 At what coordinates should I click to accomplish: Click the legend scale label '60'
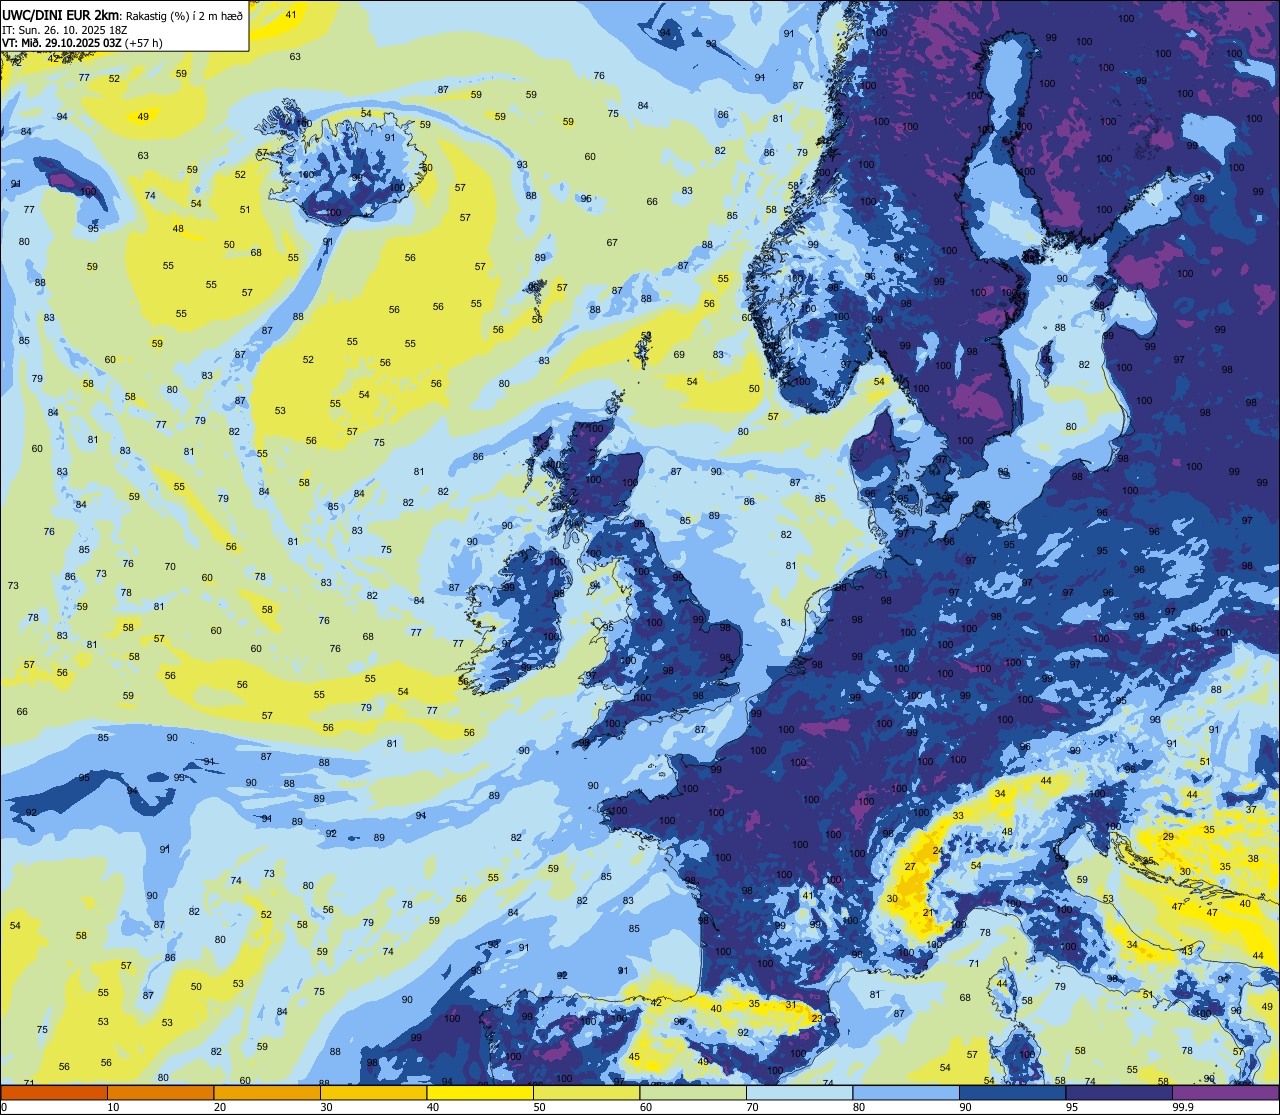point(646,1107)
